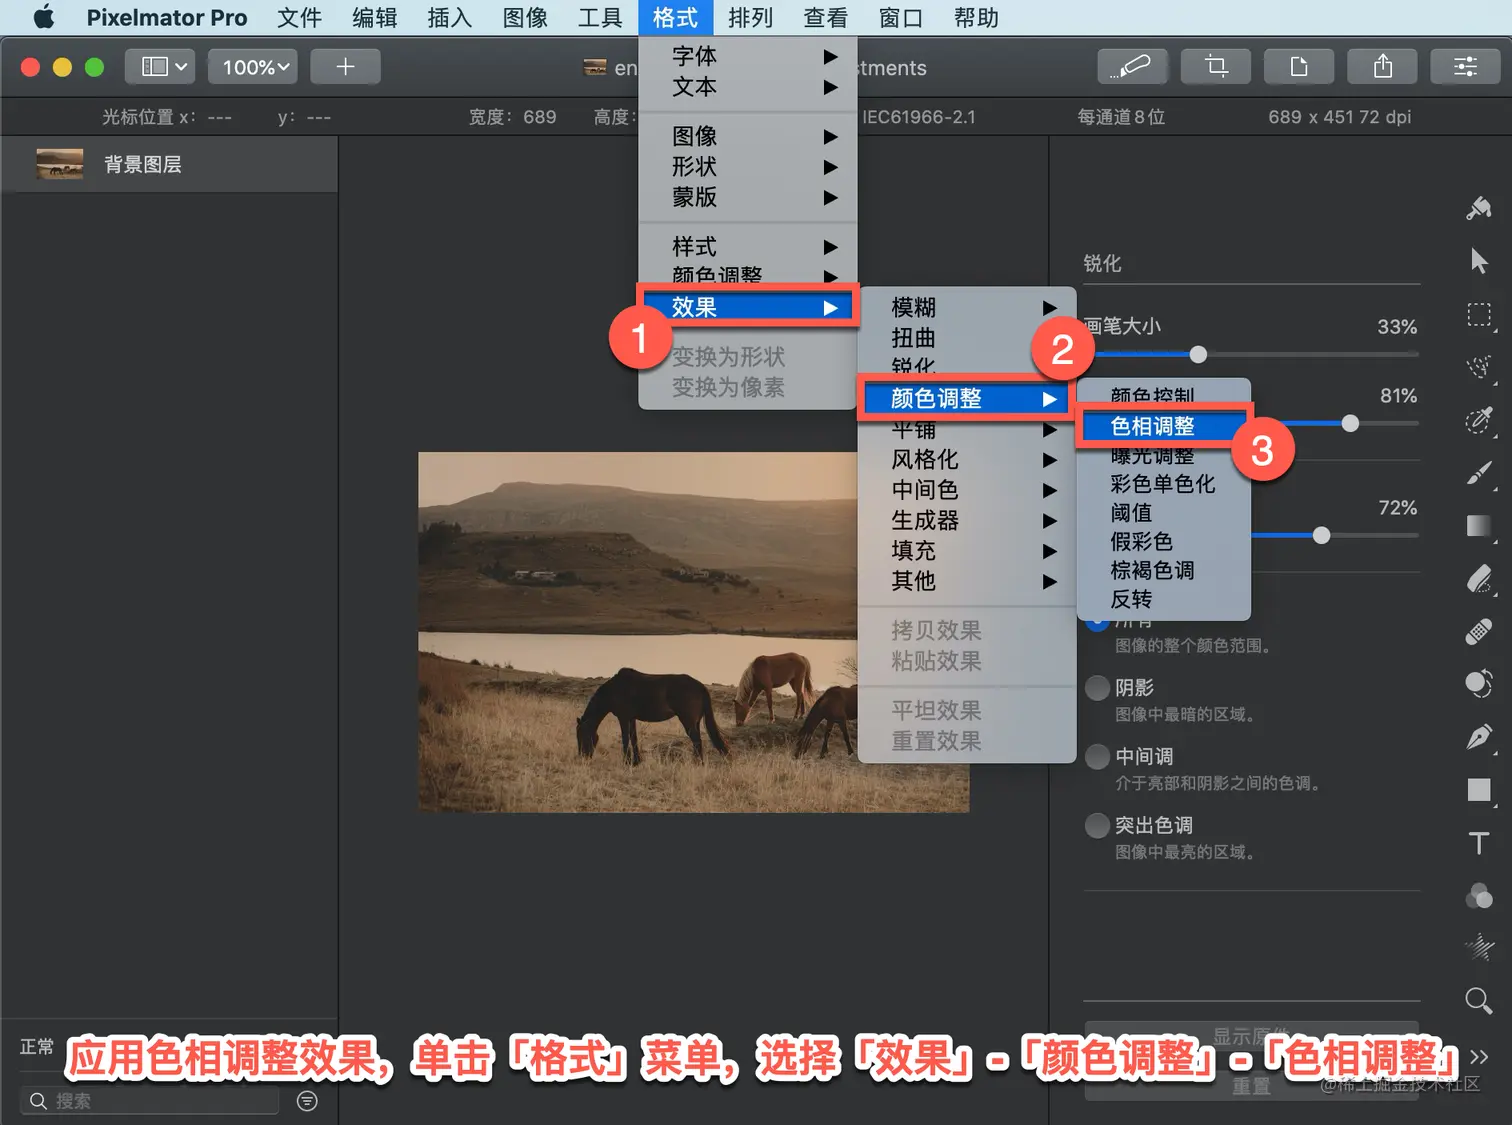Expand the 蒙版 submenu
The height and width of the screenshot is (1125, 1512).
point(748,197)
